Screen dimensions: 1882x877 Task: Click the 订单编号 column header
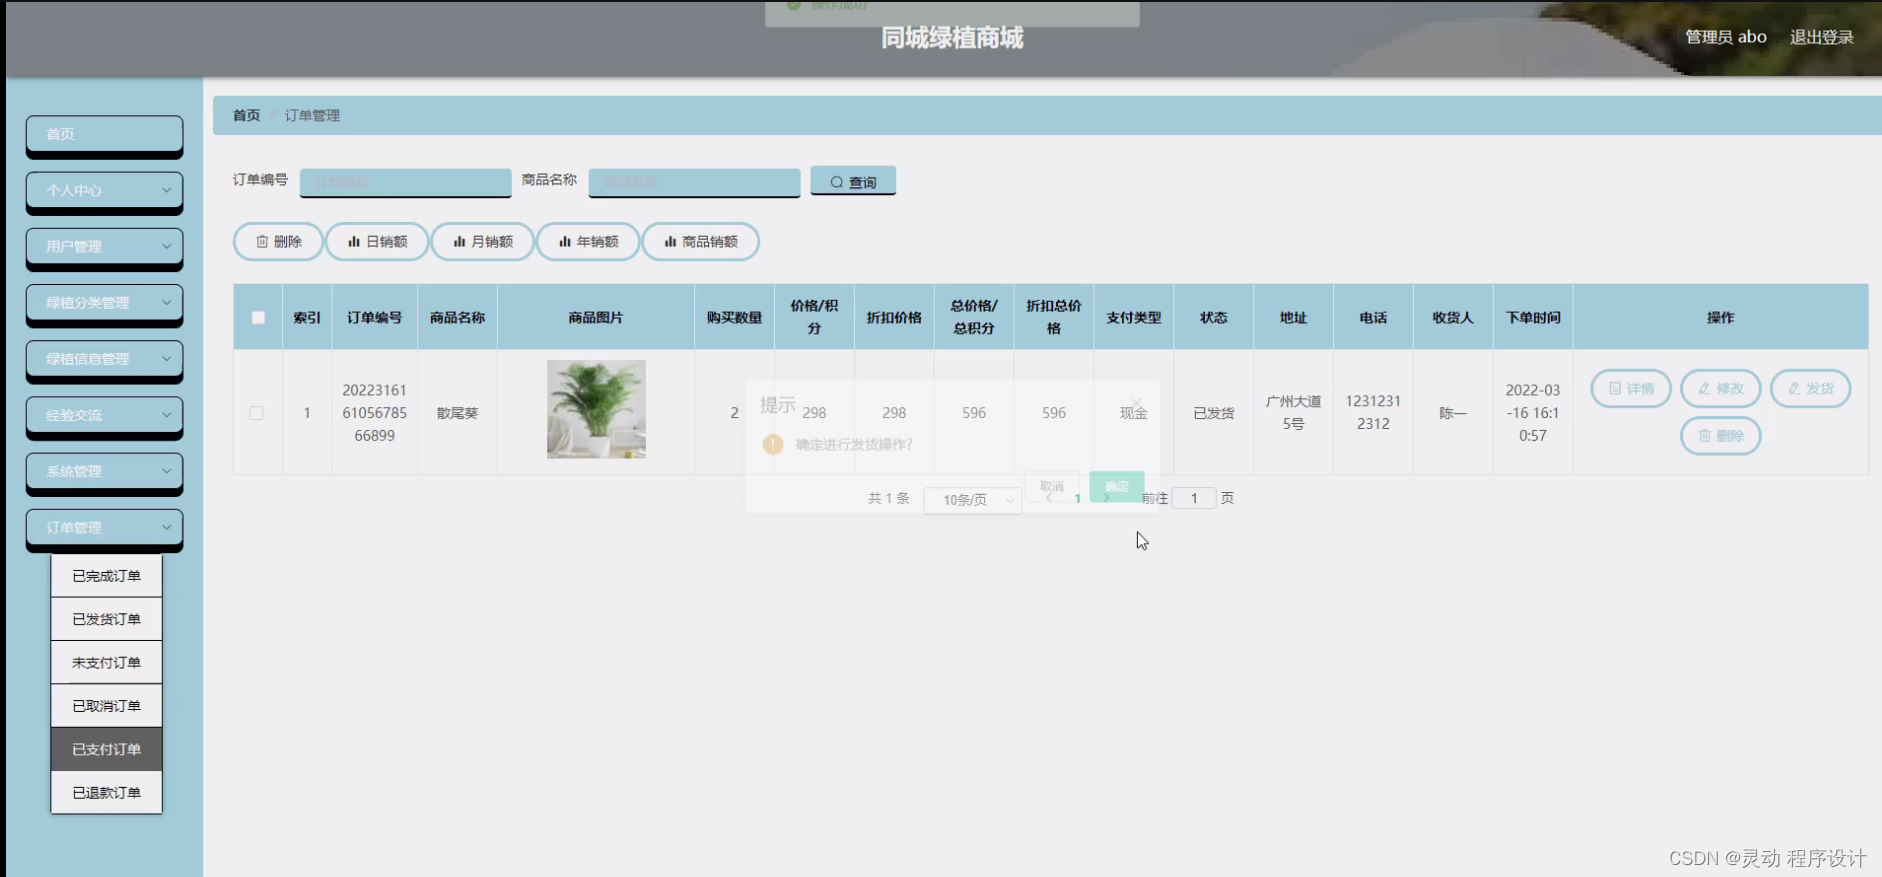point(374,317)
